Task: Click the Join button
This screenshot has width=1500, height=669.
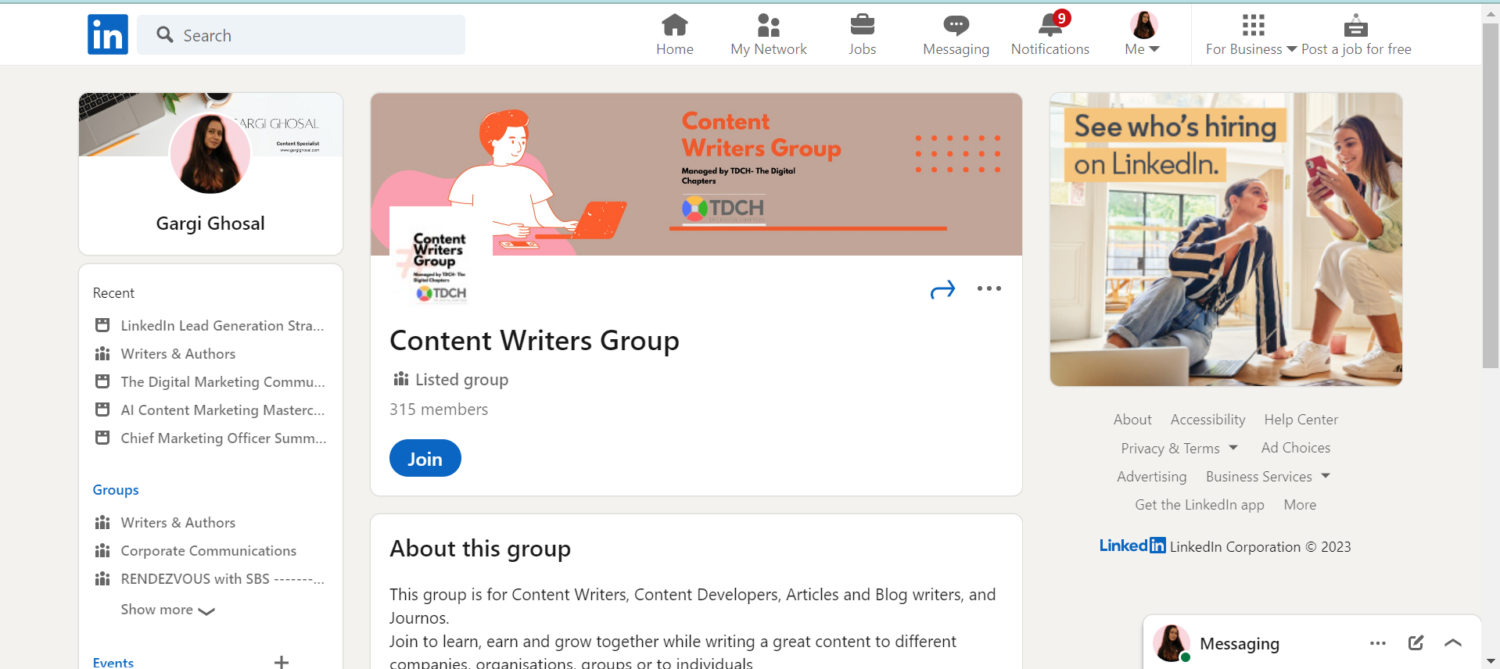Action: click(425, 458)
